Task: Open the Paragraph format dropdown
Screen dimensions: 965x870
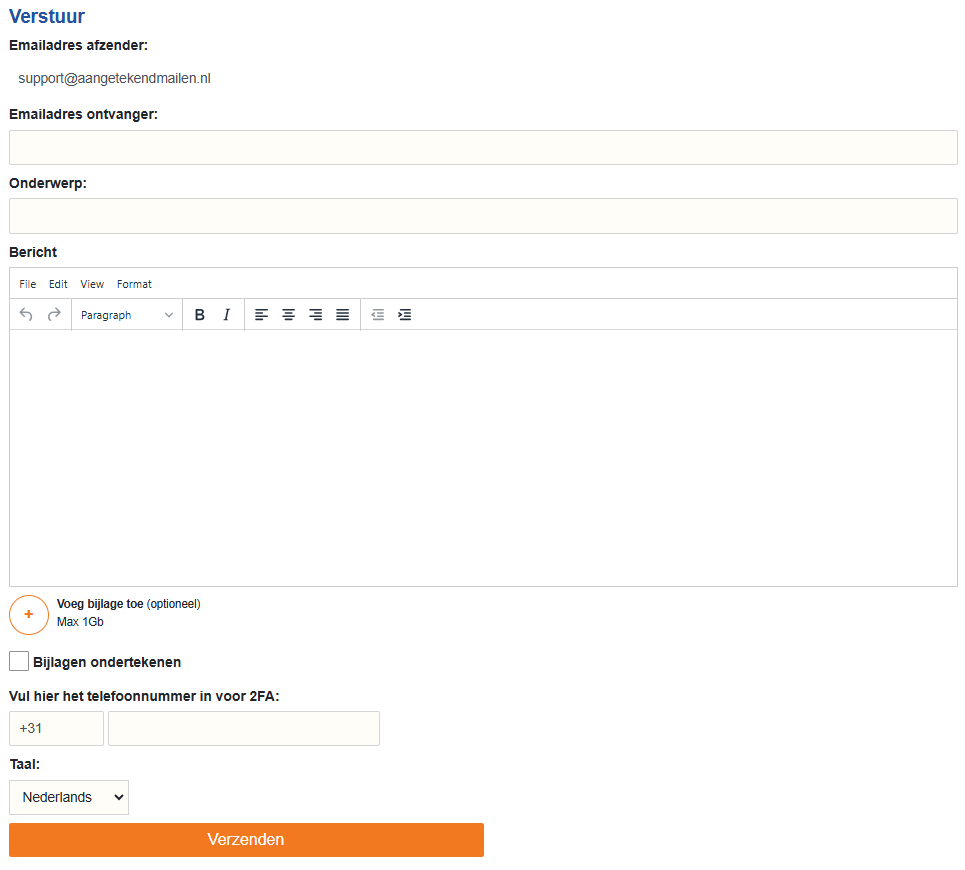Action: click(127, 315)
